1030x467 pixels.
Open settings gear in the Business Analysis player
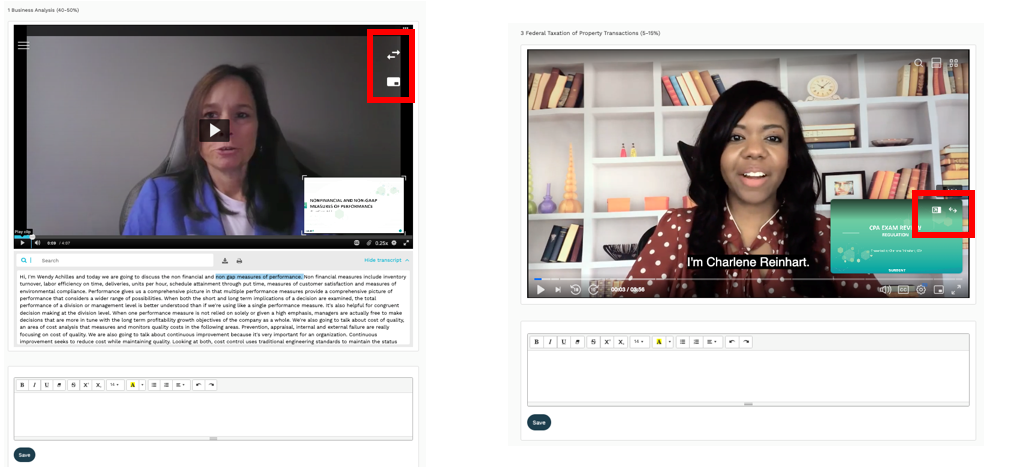[393, 242]
